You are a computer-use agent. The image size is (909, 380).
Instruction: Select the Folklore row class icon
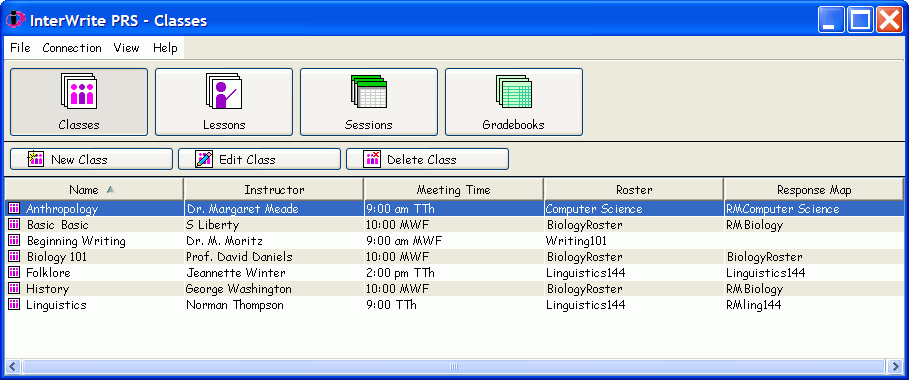coord(14,272)
